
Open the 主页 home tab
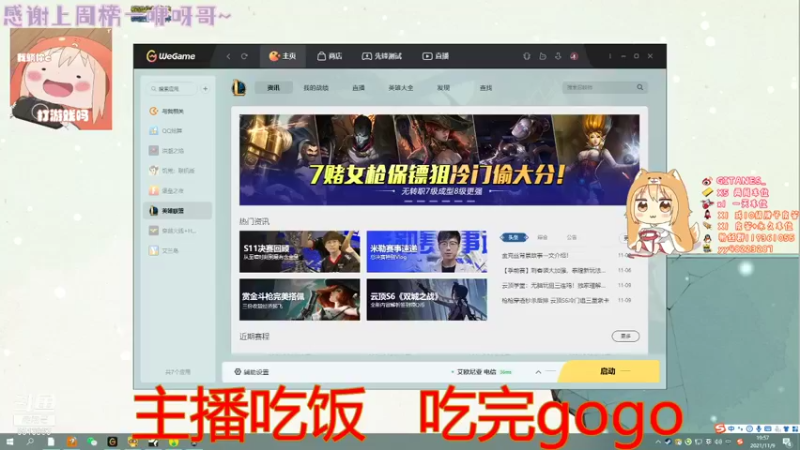283,56
